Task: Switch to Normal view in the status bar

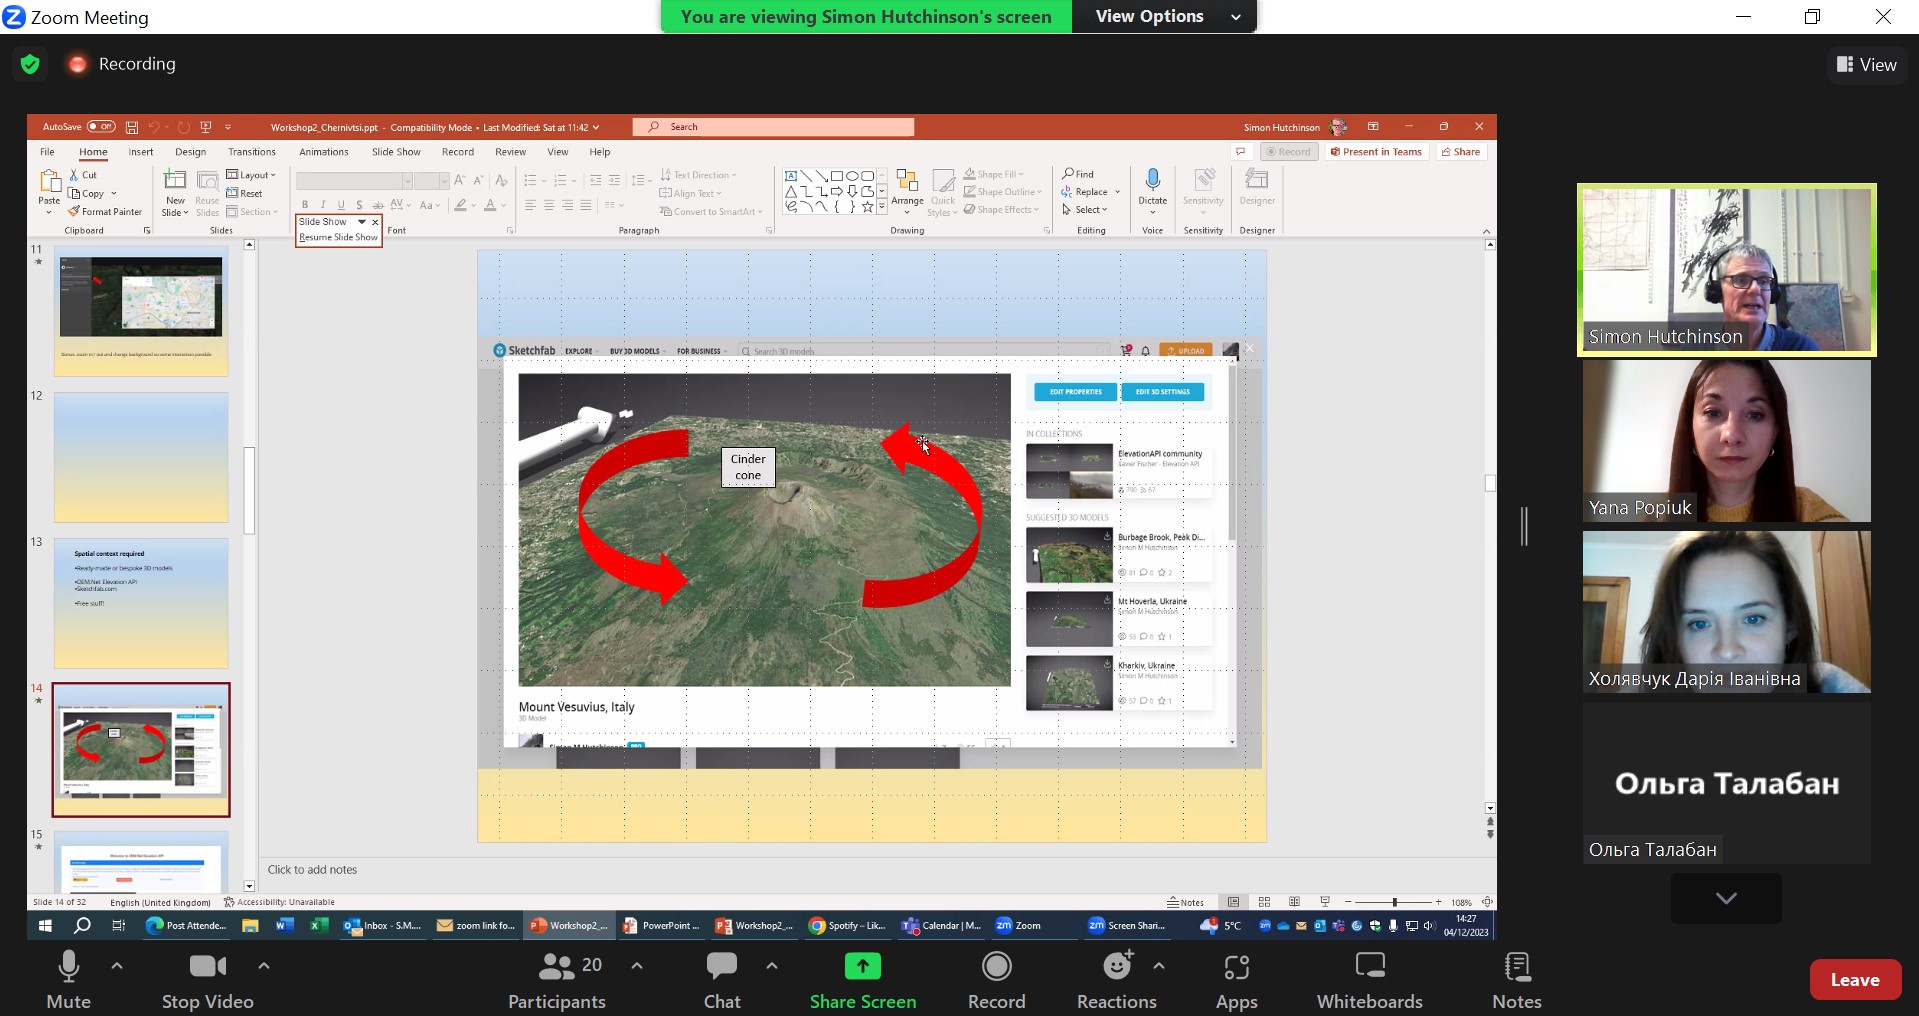Action: (1234, 902)
